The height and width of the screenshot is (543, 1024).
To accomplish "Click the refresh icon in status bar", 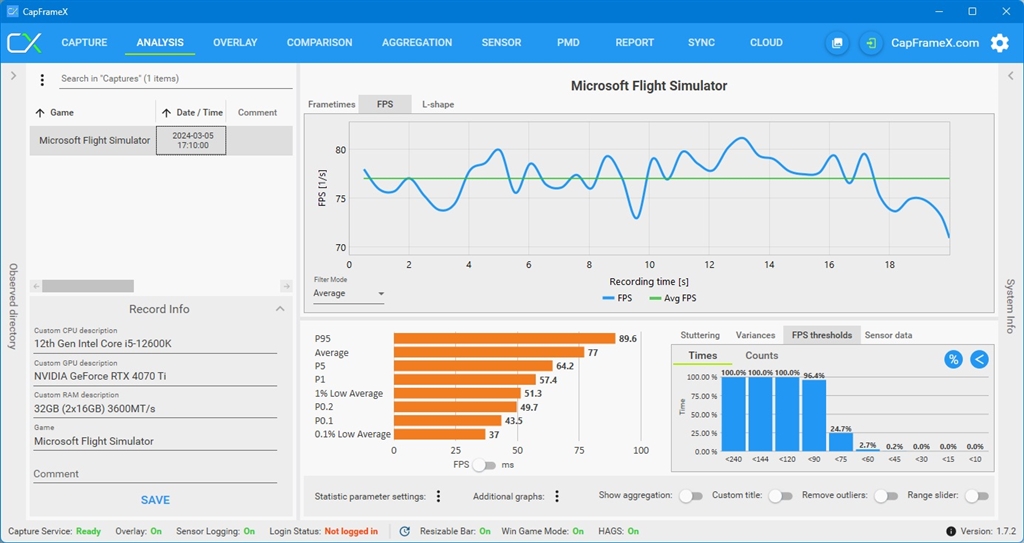I will [x=404, y=531].
